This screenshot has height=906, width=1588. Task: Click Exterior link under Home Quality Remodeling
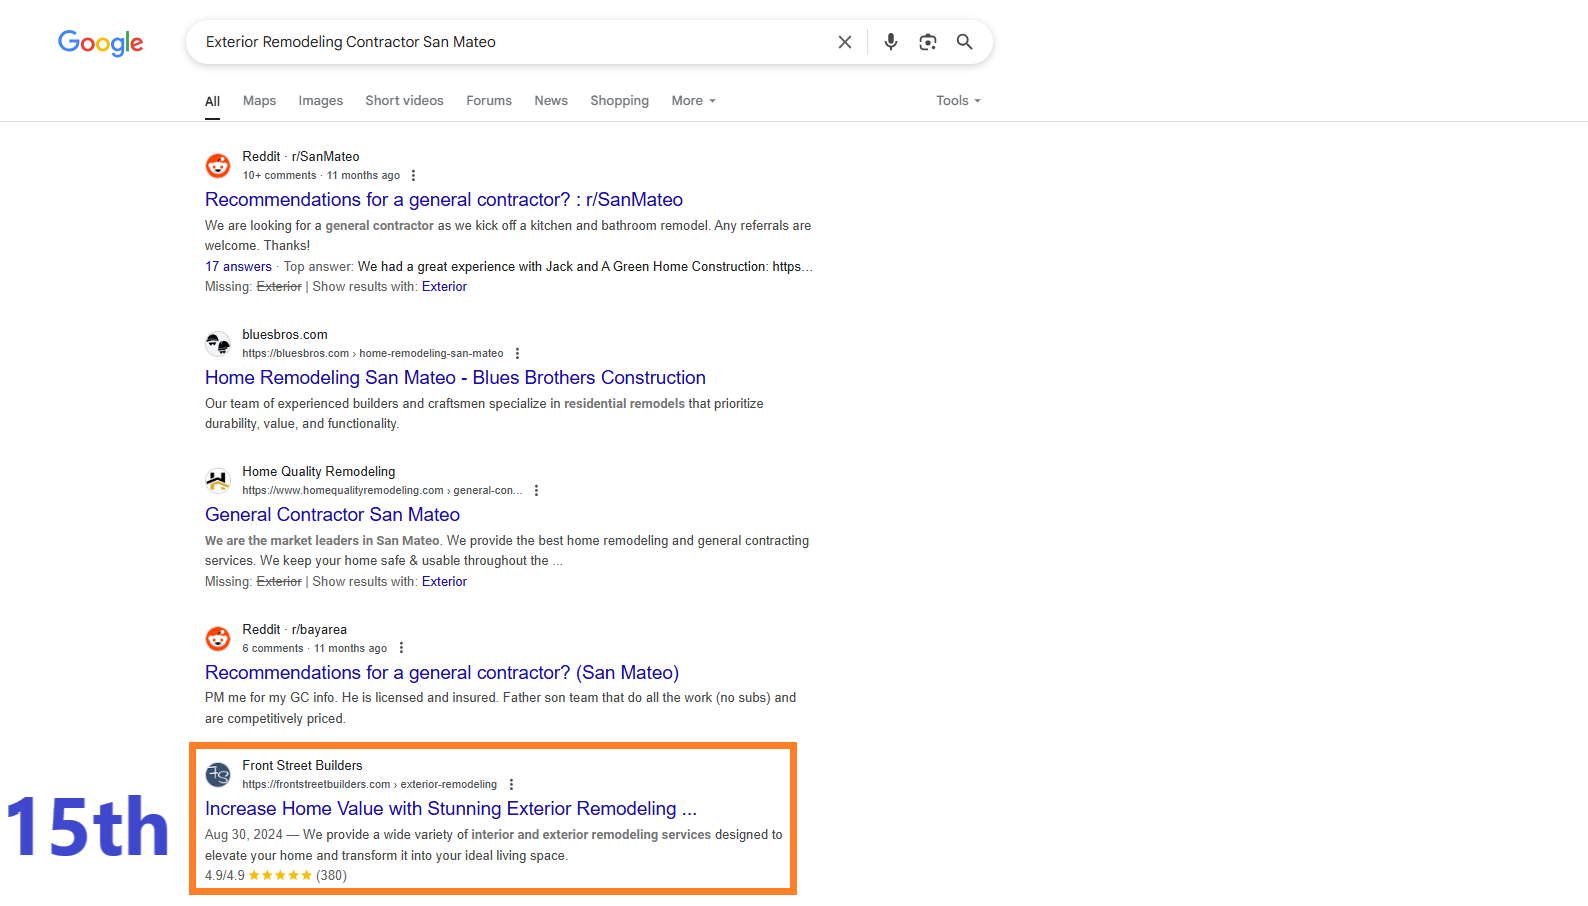444,582
